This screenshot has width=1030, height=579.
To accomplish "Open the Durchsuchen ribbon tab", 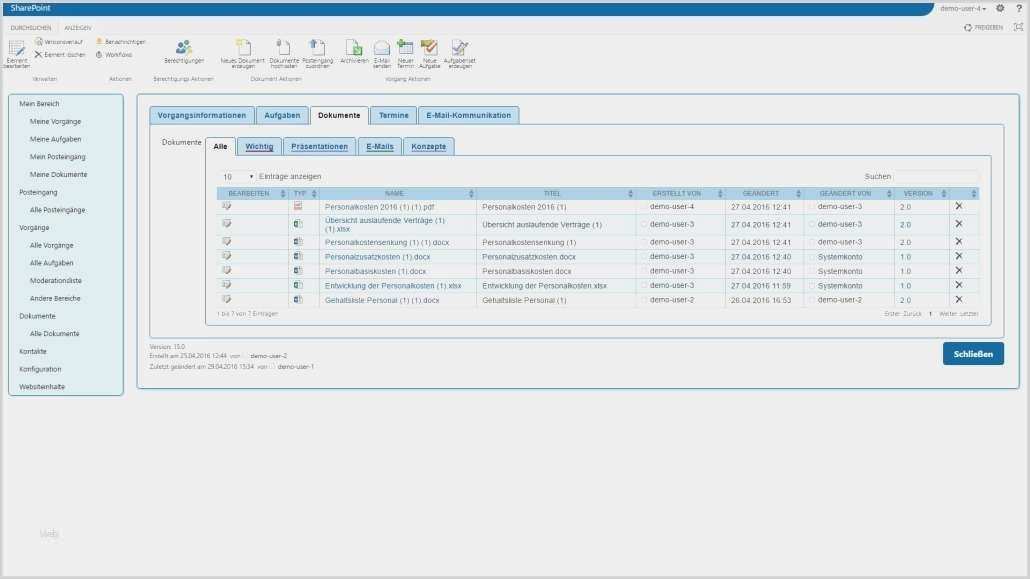I will (x=31, y=28).
